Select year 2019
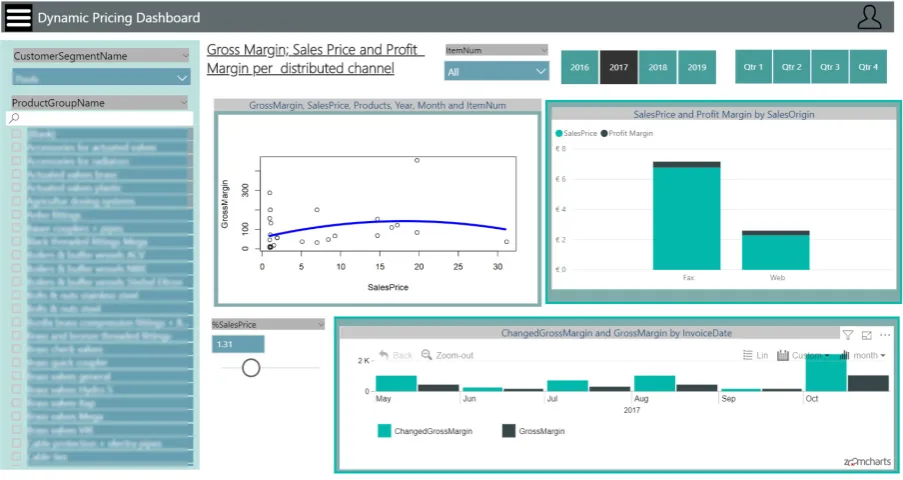The width and height of the screenshot is (903, 480). pyautogui.click(x=697, y=67)
